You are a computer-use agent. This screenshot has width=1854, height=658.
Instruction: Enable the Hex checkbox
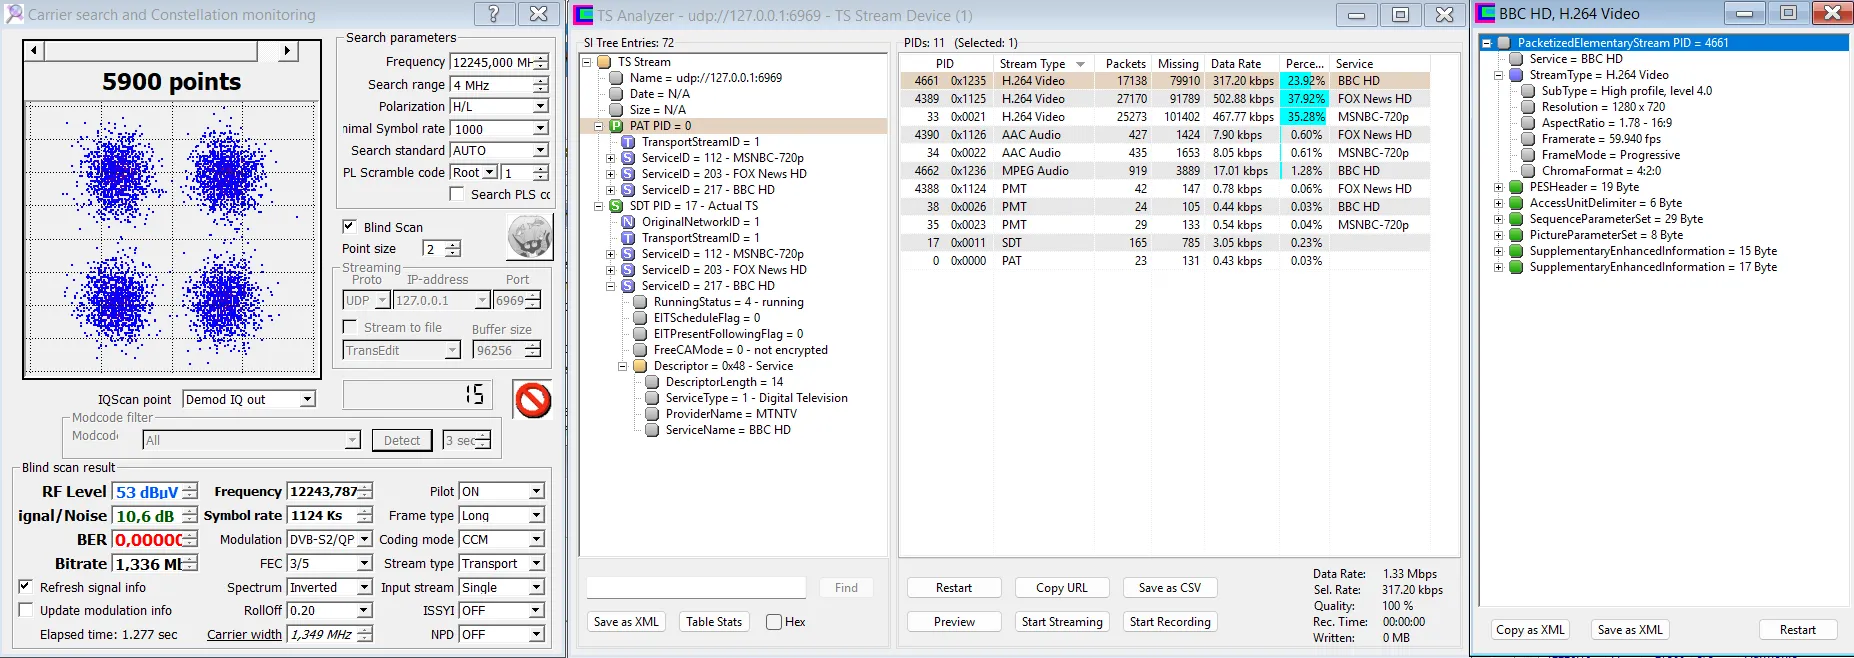(774, 622)
